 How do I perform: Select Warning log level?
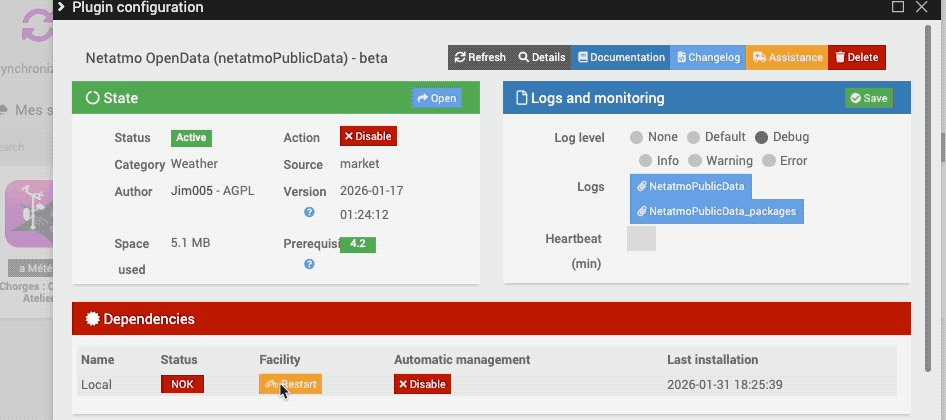pos(695,161)
